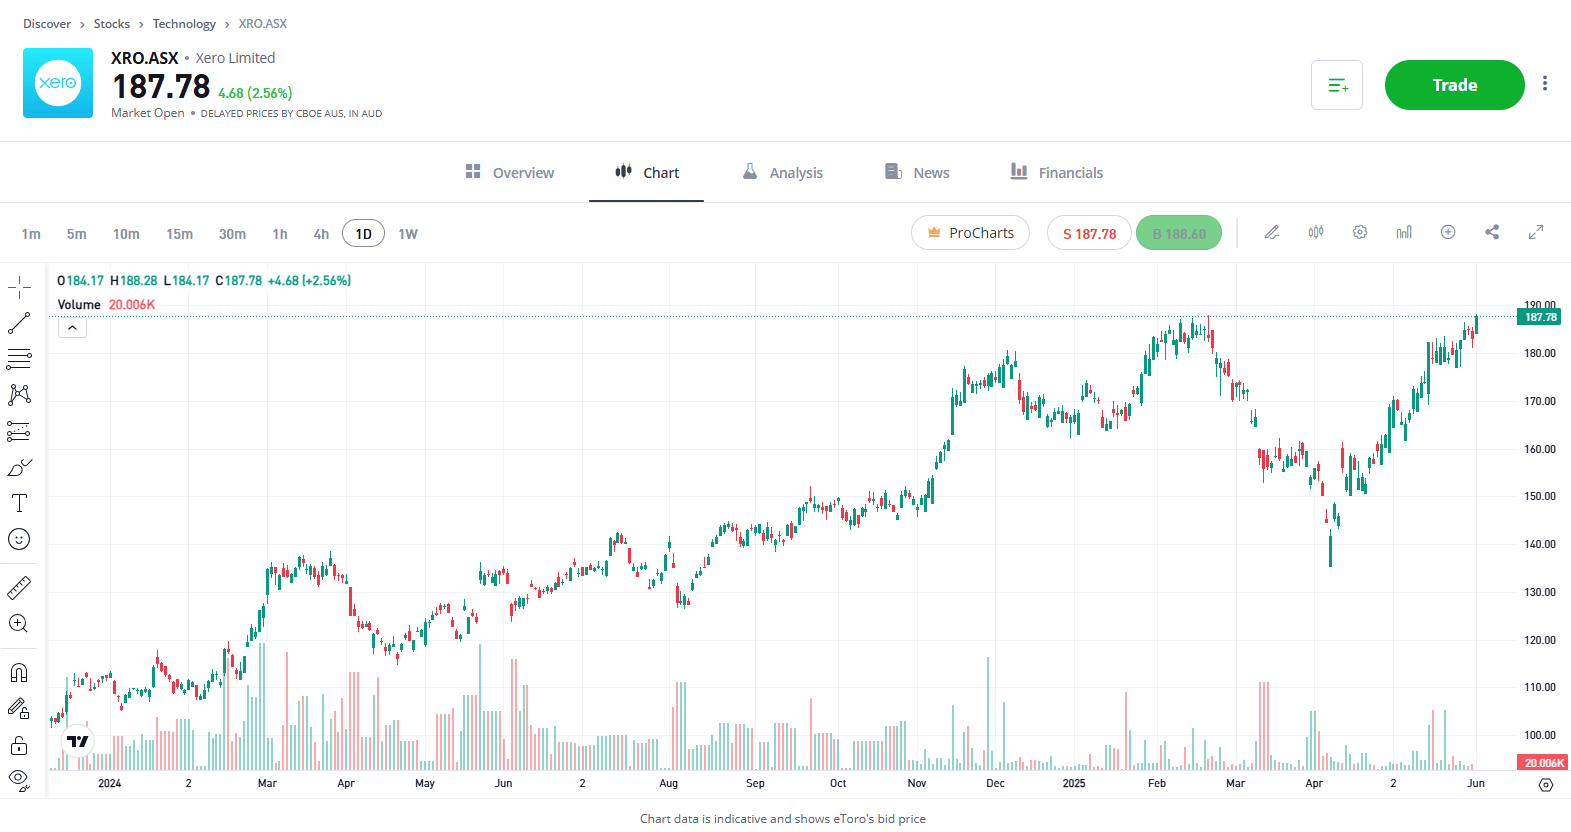Select the 30m timeframe
The height and width of the screenshot is (832, 1571).
(232, 234)
